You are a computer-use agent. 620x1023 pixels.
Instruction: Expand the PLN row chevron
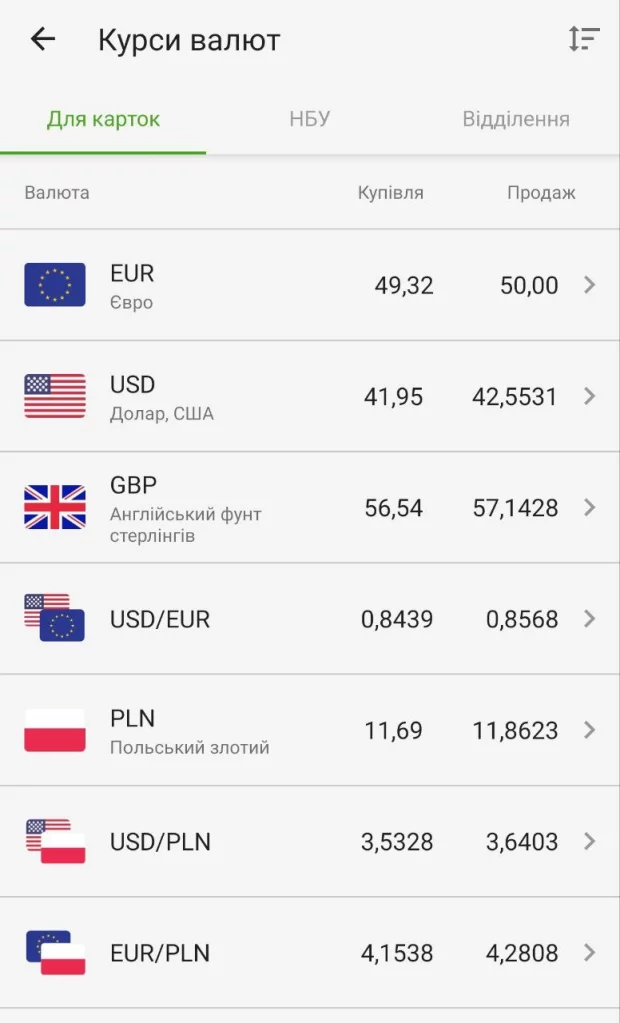coord(589,730)
